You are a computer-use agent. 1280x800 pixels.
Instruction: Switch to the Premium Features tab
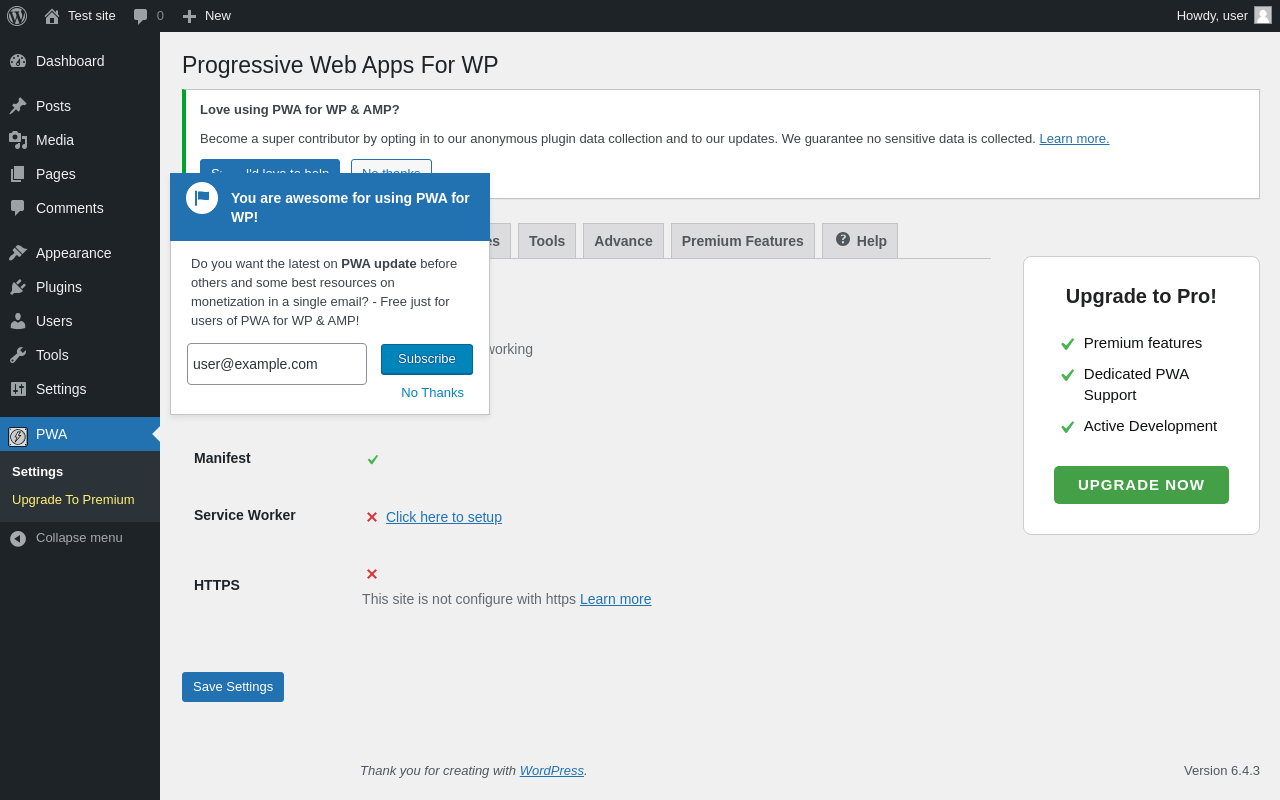[x=742, y=241]
